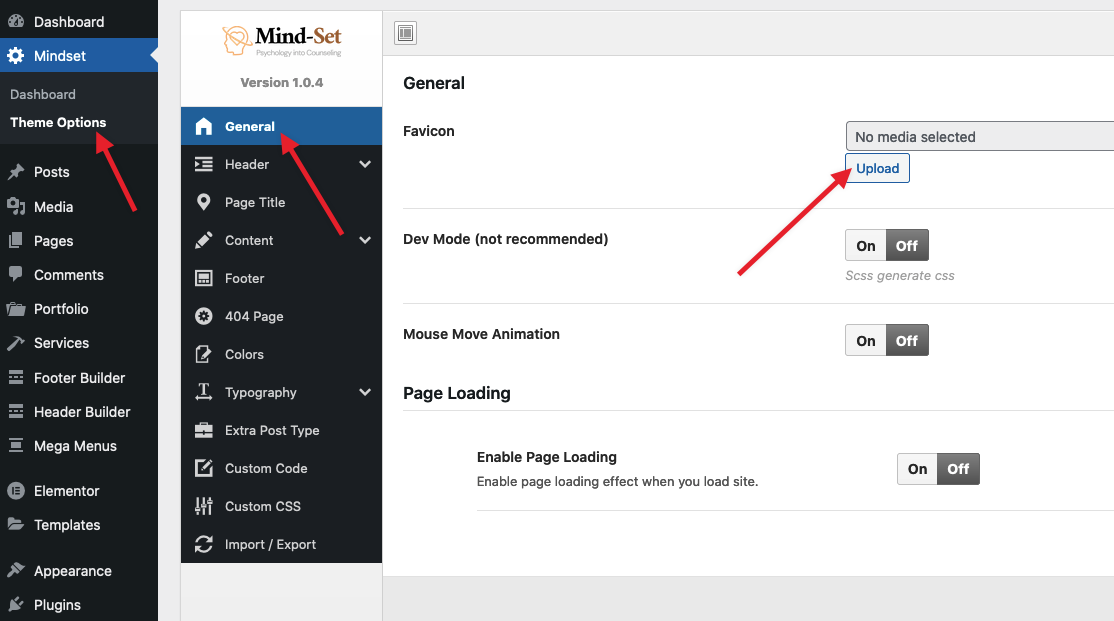Open the Typography options tab
This screenshot has height=621, width=1114.
(281, 392)
